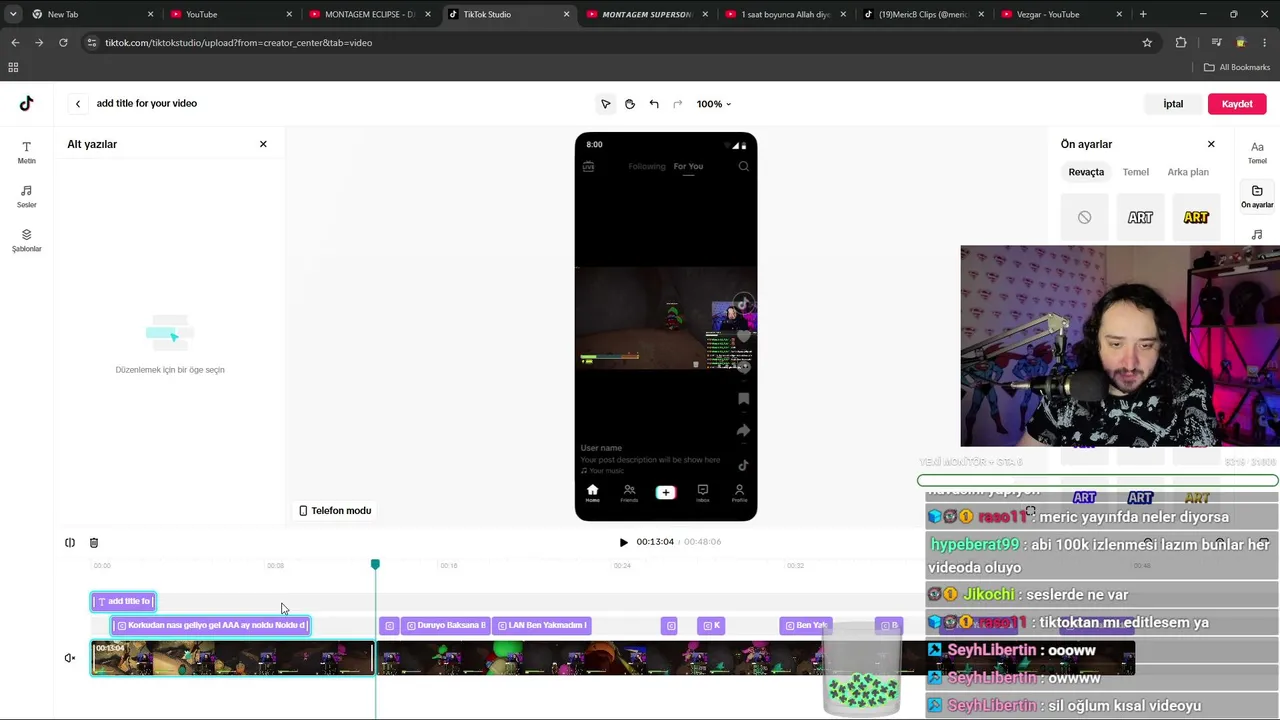Select the 'K' caption clip
1280x720 pixels.
point(711,626)
